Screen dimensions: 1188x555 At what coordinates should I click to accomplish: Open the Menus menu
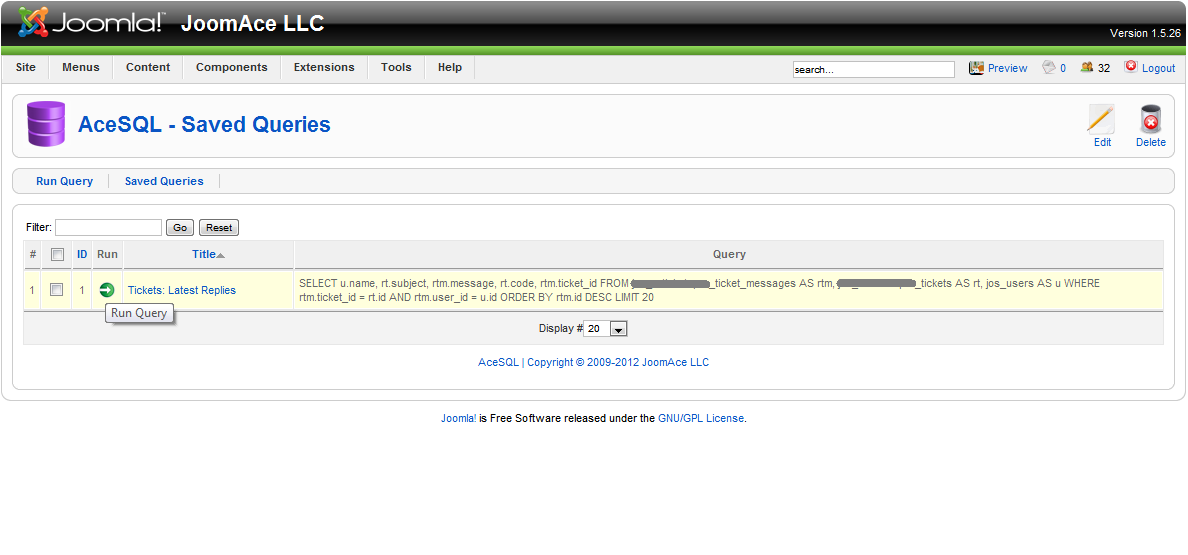coord(81,67)
